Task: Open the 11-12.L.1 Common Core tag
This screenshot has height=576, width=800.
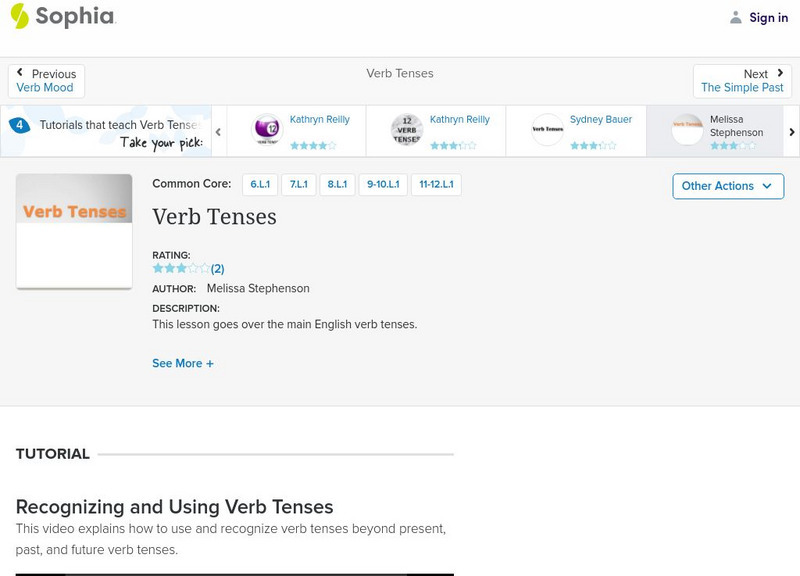Action: (x=436, y=185)
